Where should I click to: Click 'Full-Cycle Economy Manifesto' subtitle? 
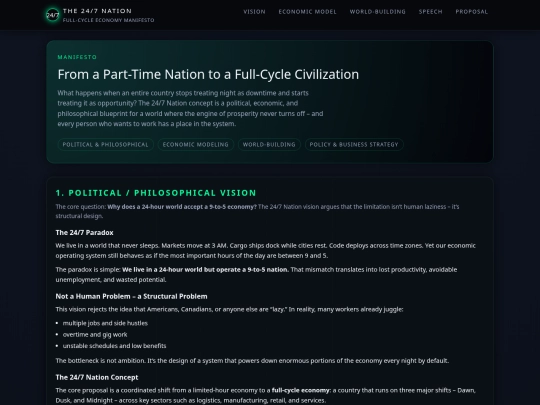click(108, 20)
